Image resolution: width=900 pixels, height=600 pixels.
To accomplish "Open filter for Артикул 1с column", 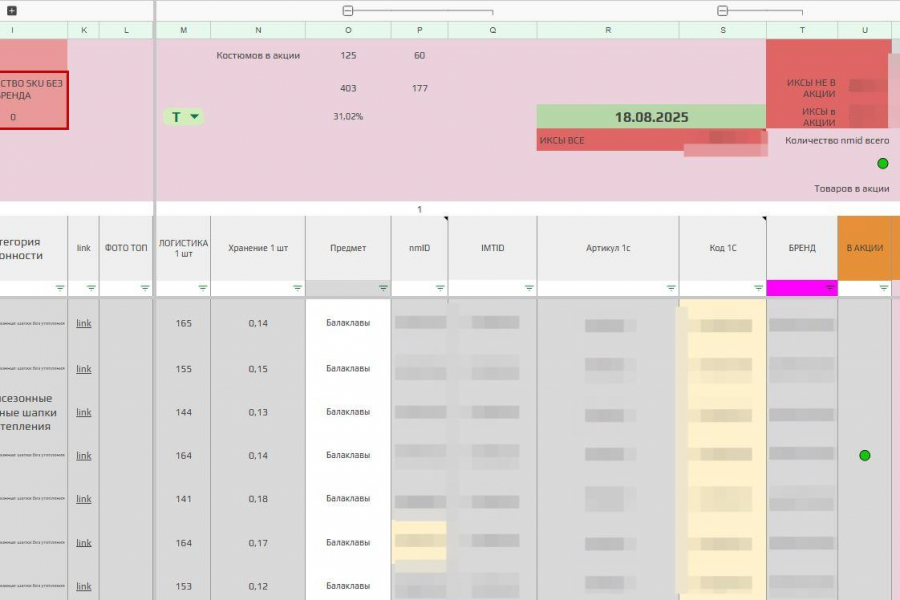I will [671, 288].
